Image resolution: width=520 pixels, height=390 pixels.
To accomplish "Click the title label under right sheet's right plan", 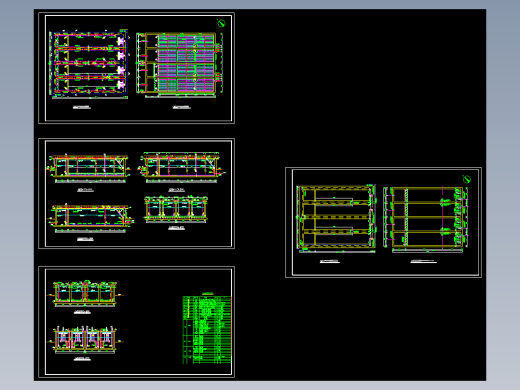I will (423, 261).
